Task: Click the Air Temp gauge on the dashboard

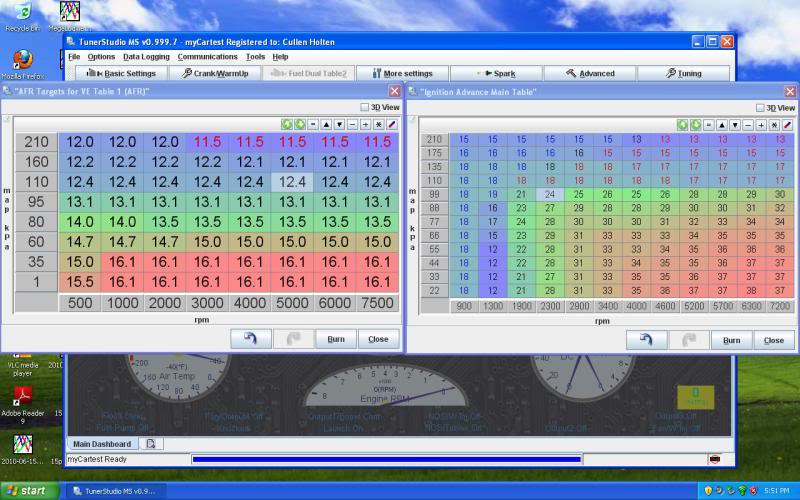Action: pos(178,378)
